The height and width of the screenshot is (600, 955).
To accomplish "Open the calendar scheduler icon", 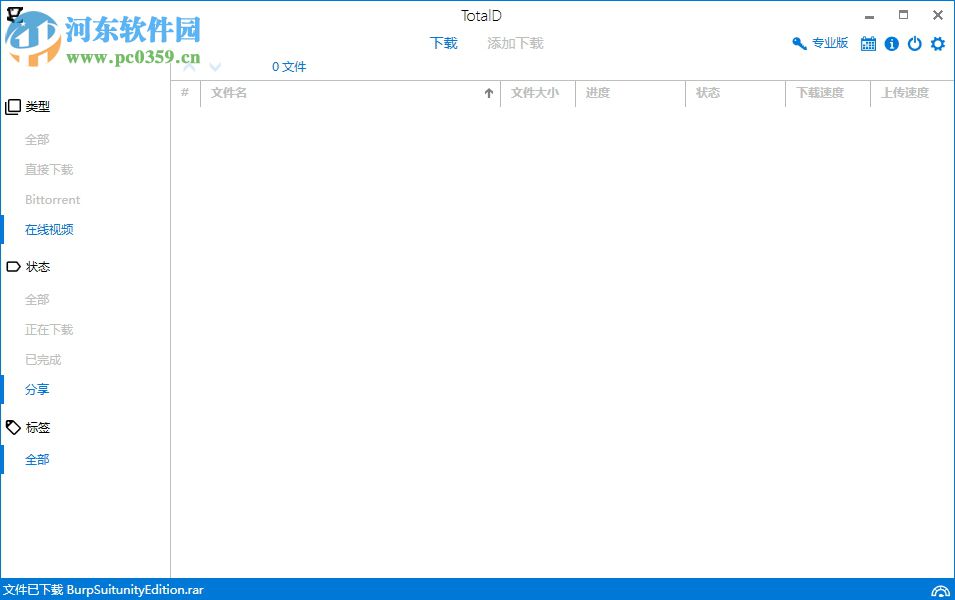I will pos(868,43).
